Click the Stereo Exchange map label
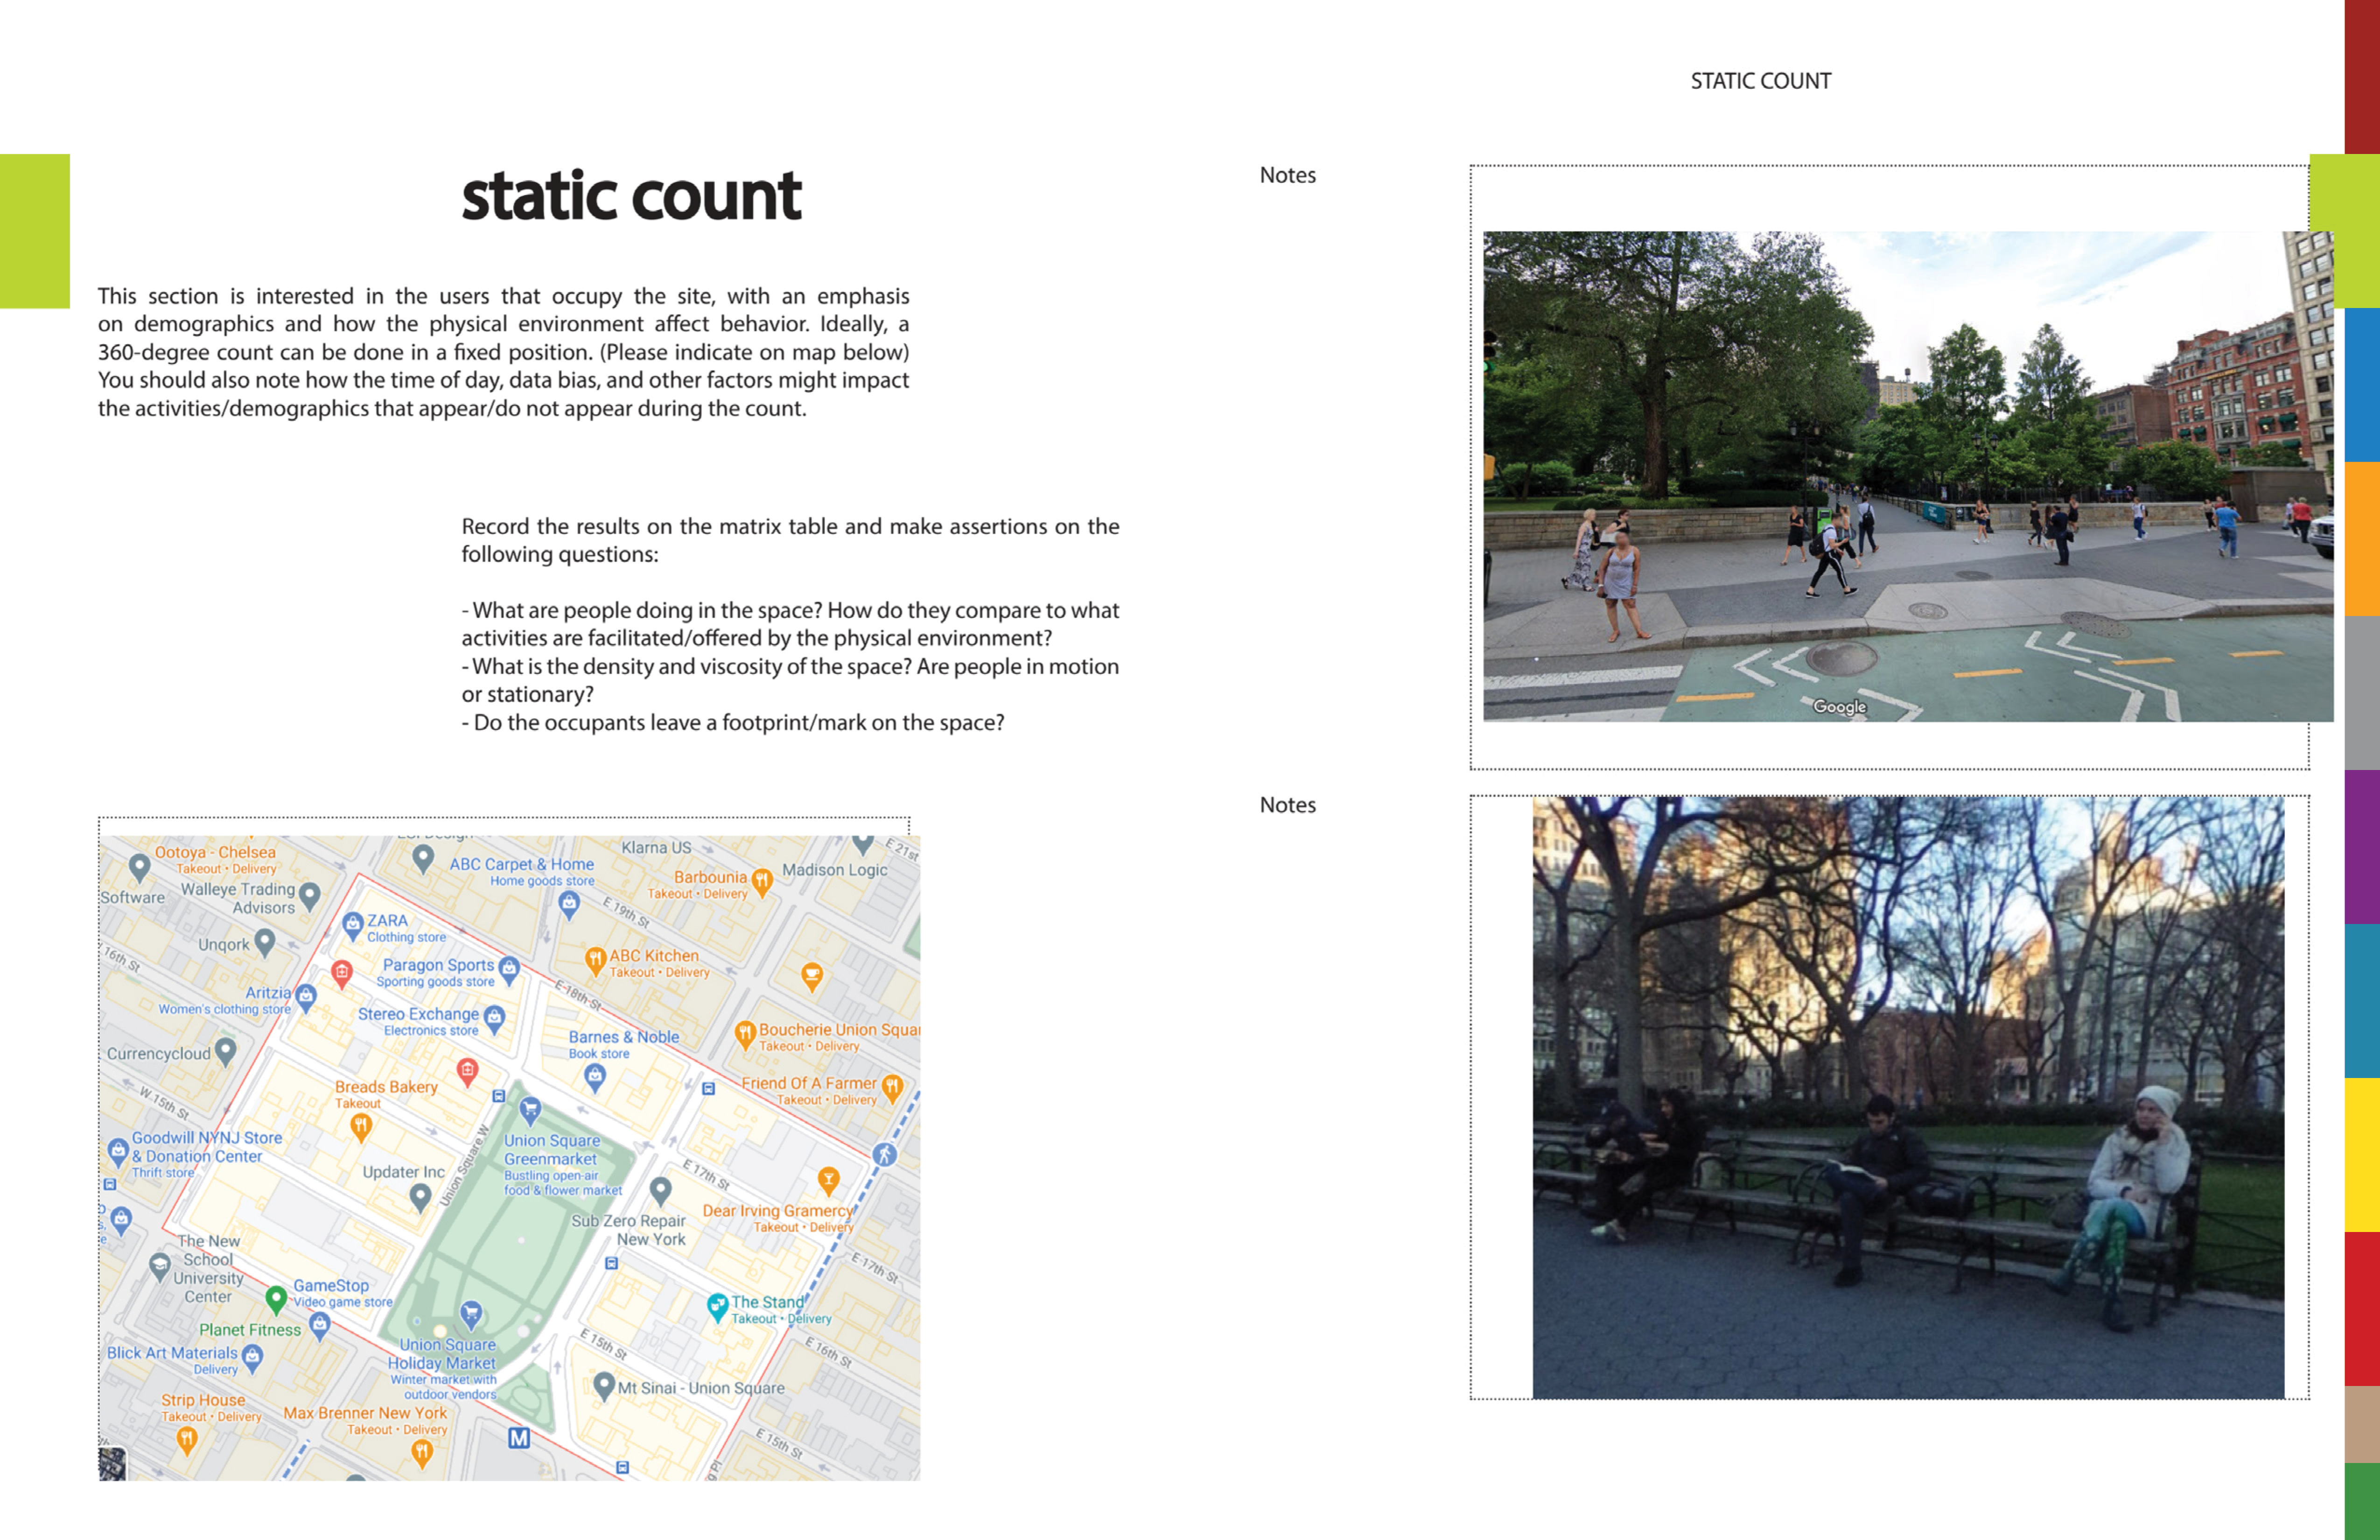2380x1540 pixels. [418, 1014]
